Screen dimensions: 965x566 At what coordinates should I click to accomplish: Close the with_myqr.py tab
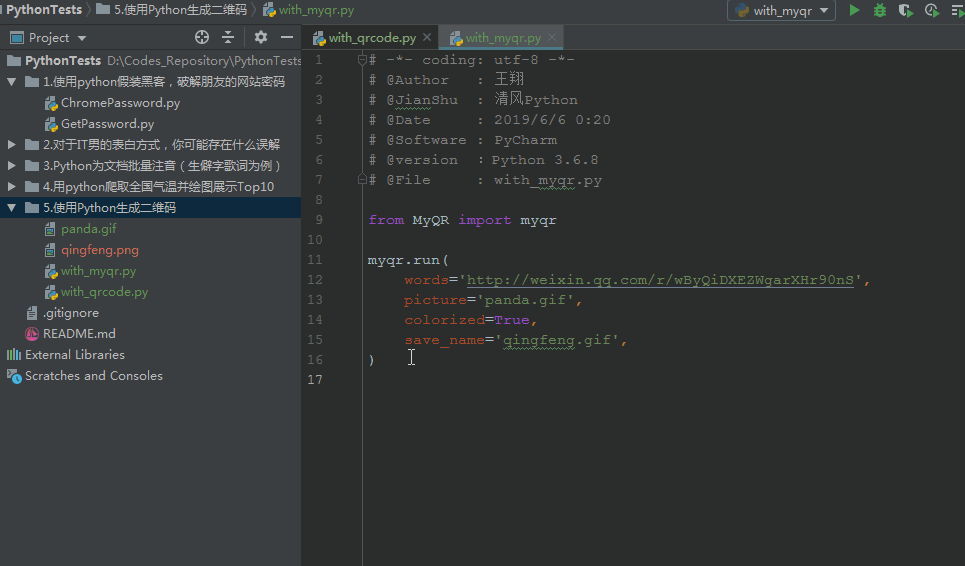(x=552, y=38)
